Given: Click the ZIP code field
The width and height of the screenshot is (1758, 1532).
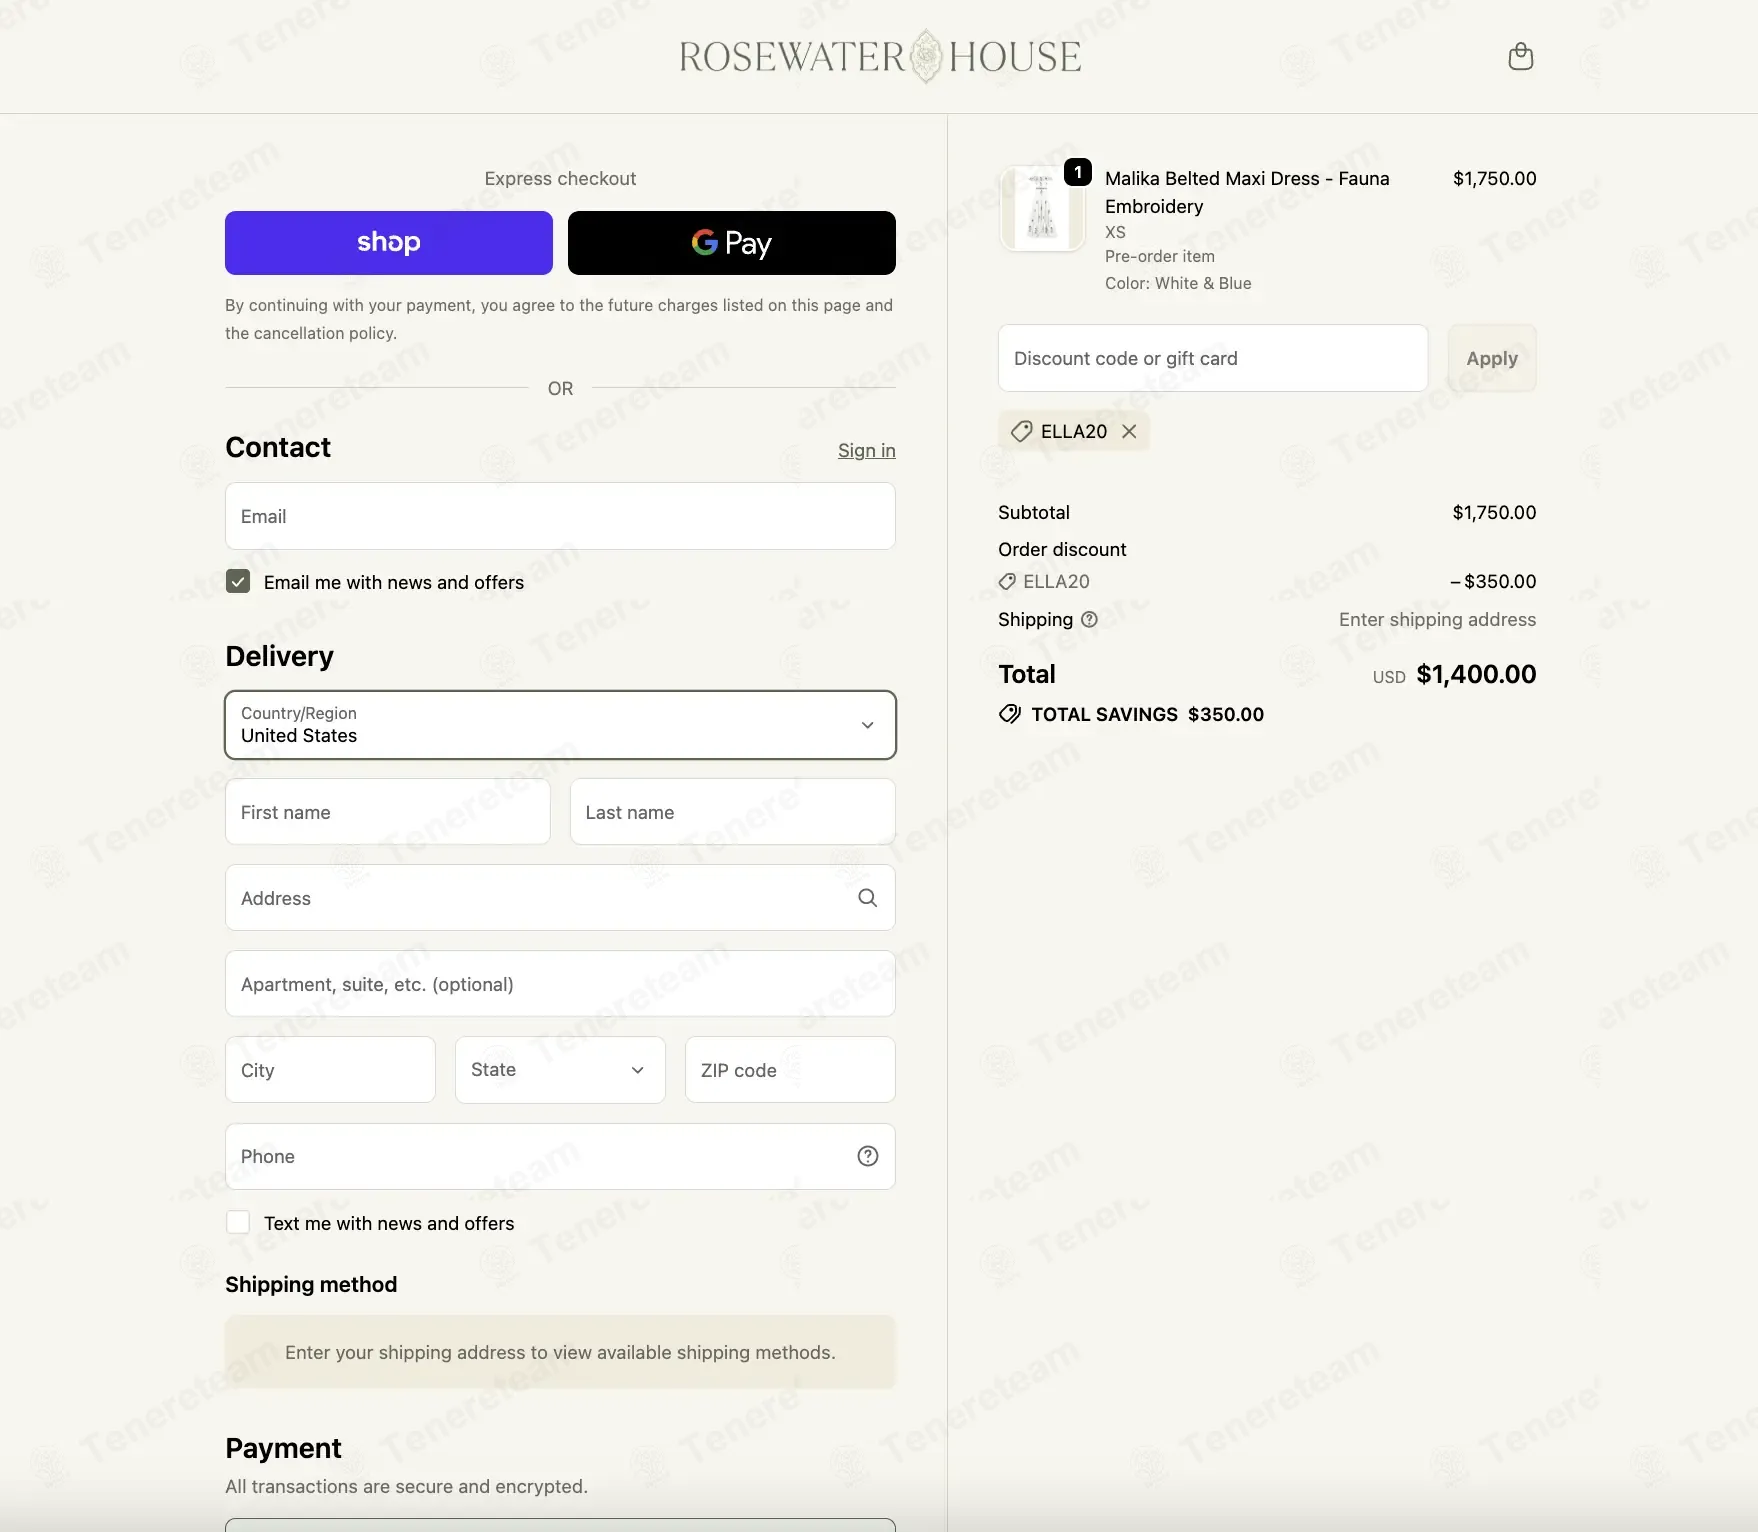Looking at the screenshot, I should tap(790, 1070).
